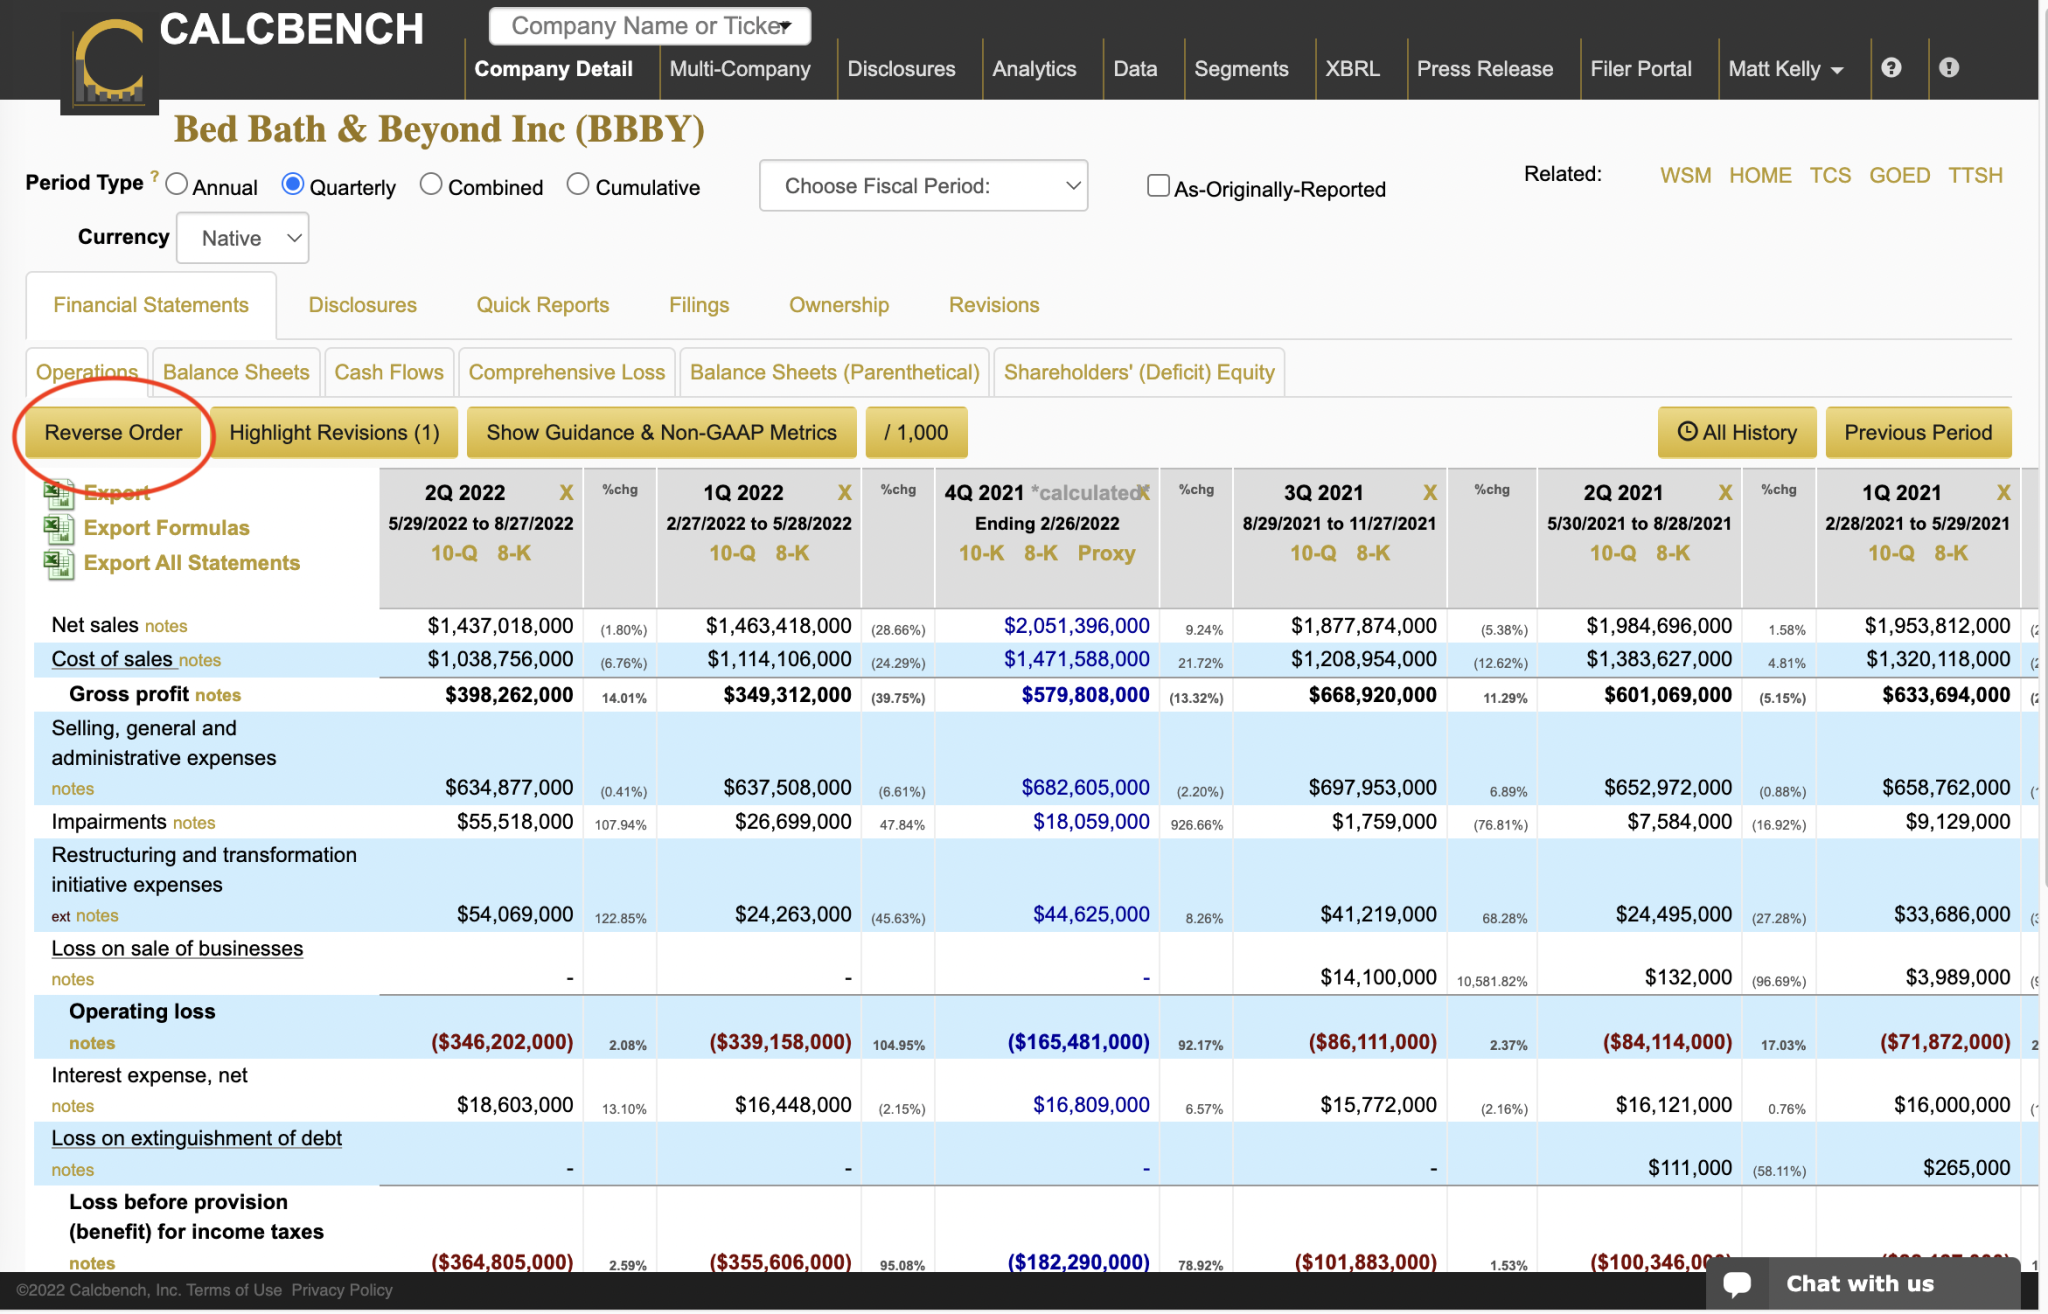Open the help question mark icon
Screen dimensions: 2048x1314
click(1890, 68)
